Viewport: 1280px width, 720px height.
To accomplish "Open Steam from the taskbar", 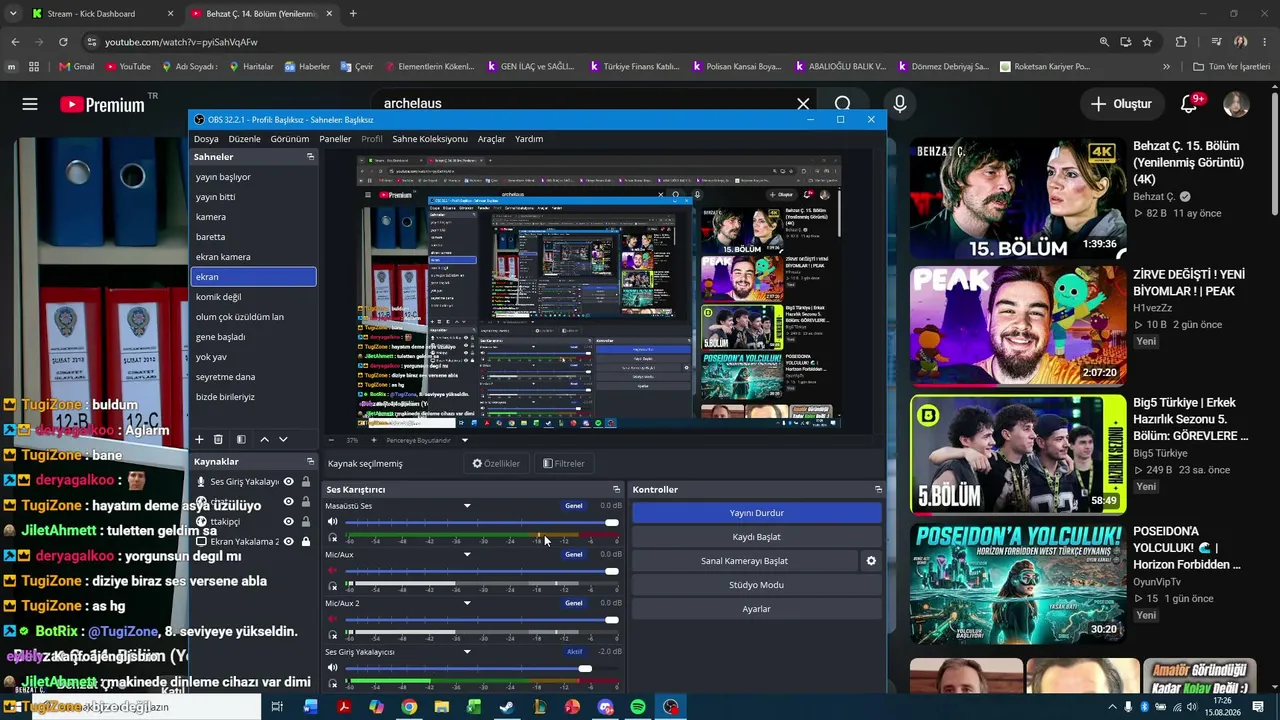I will click(x=507, y=707).
